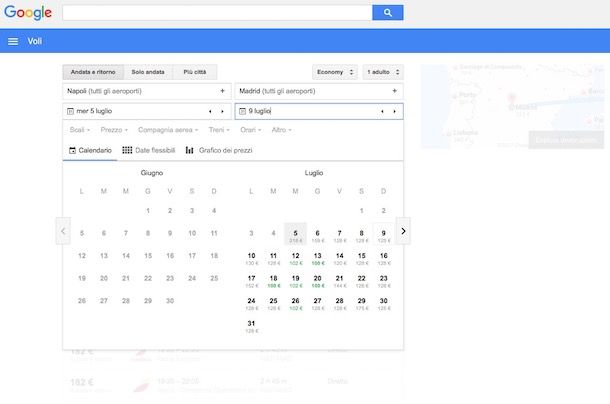This screenshot has width=610, height=404.
Task: Select July 8 in the calendar
Action: point(361,234)
